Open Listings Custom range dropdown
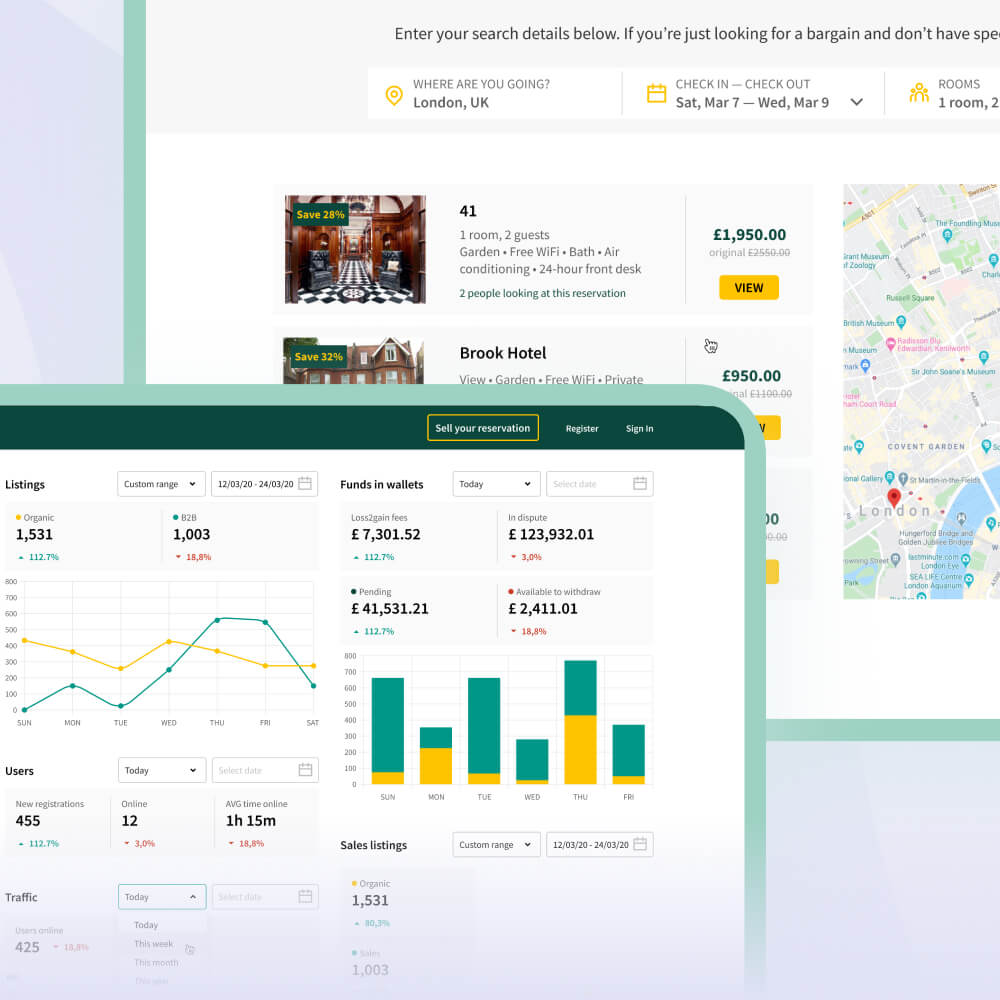Screen dimensions: 1000x1000 coord(161,484)
